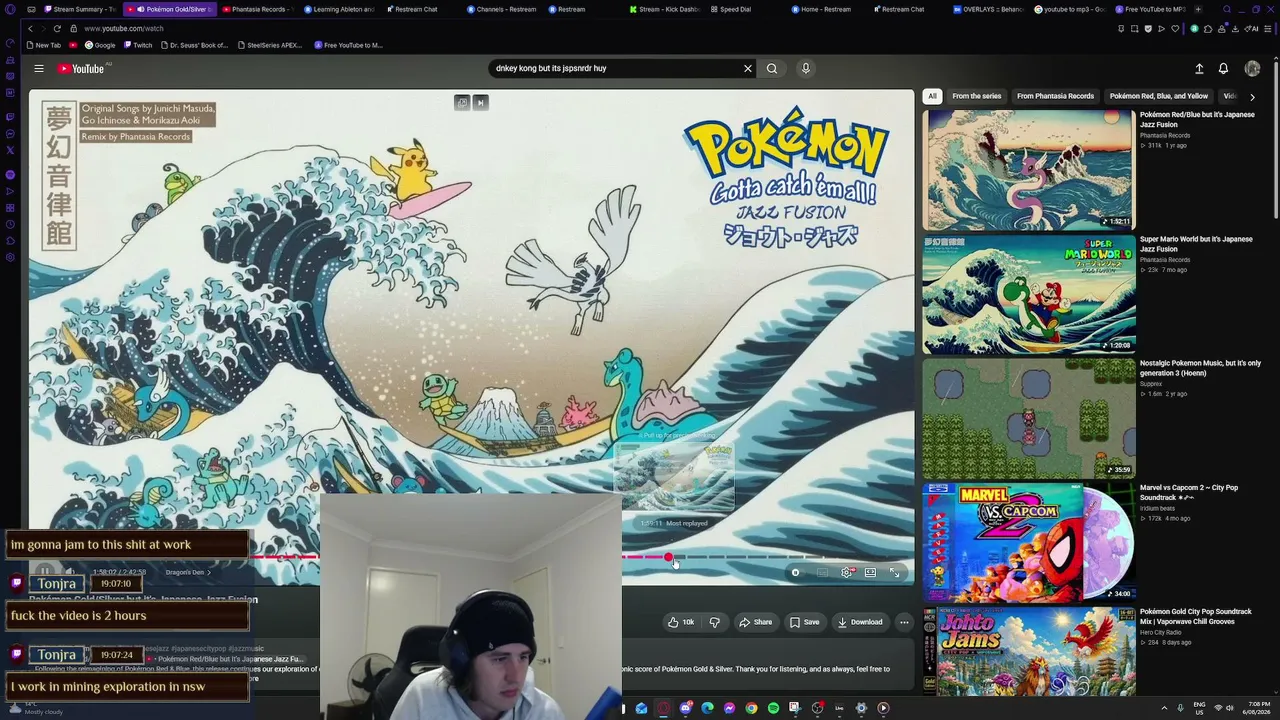Show more filter chips with right arrow

point(1252,97)
